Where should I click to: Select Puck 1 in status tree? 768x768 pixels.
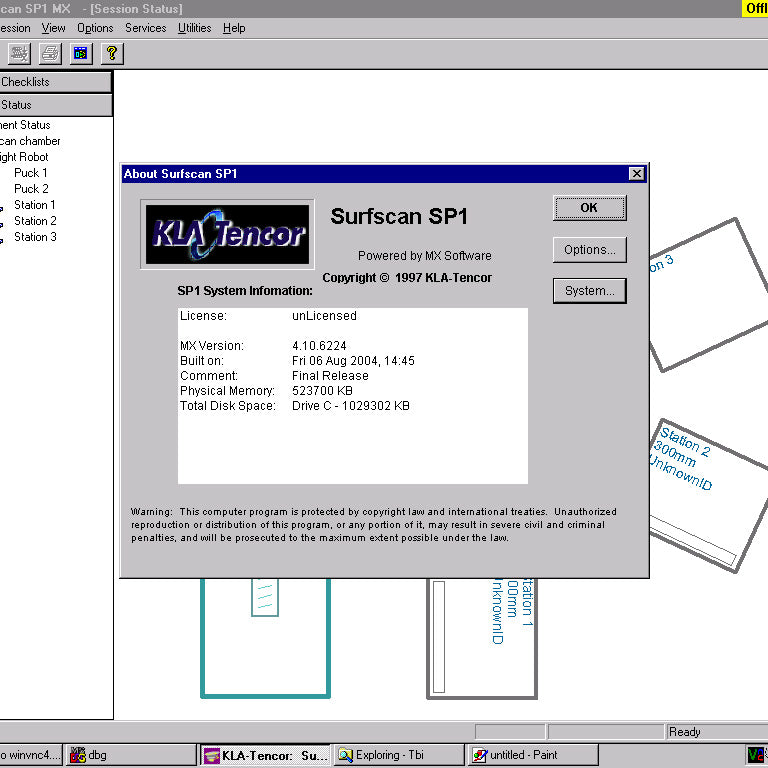(x=31, y=173)
